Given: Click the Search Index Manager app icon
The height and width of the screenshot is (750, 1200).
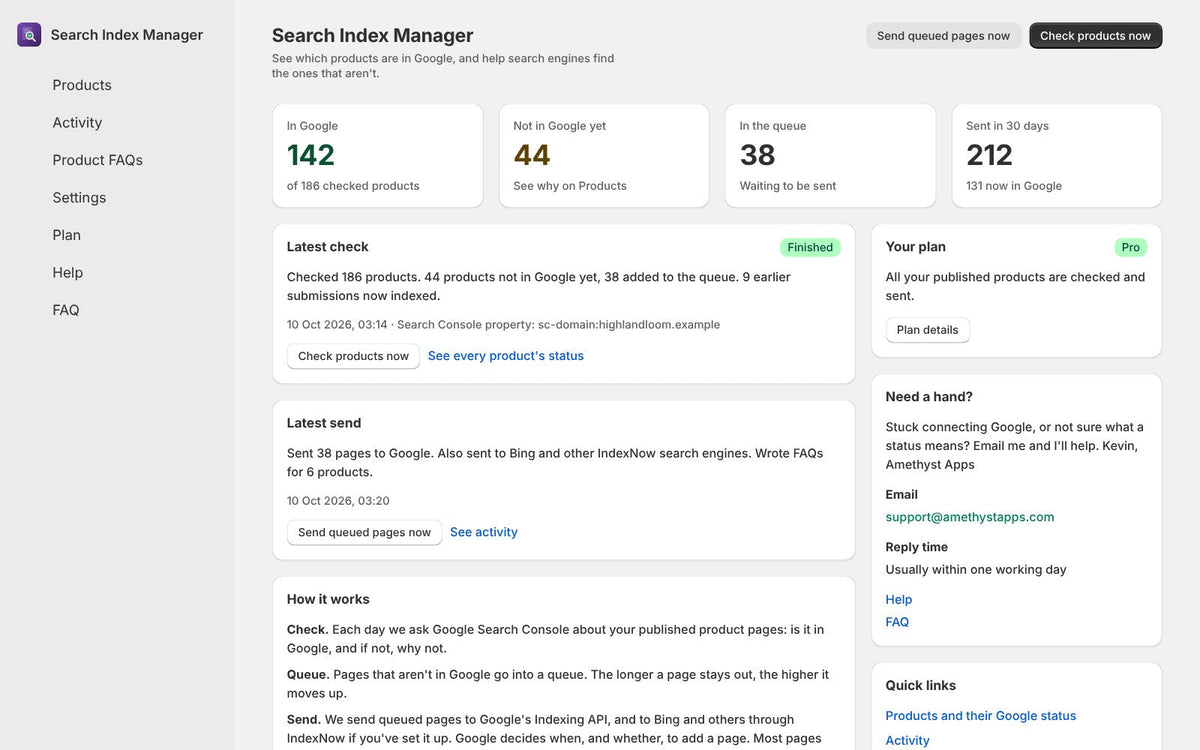Looking at the screenshot, I should (29, 35).
